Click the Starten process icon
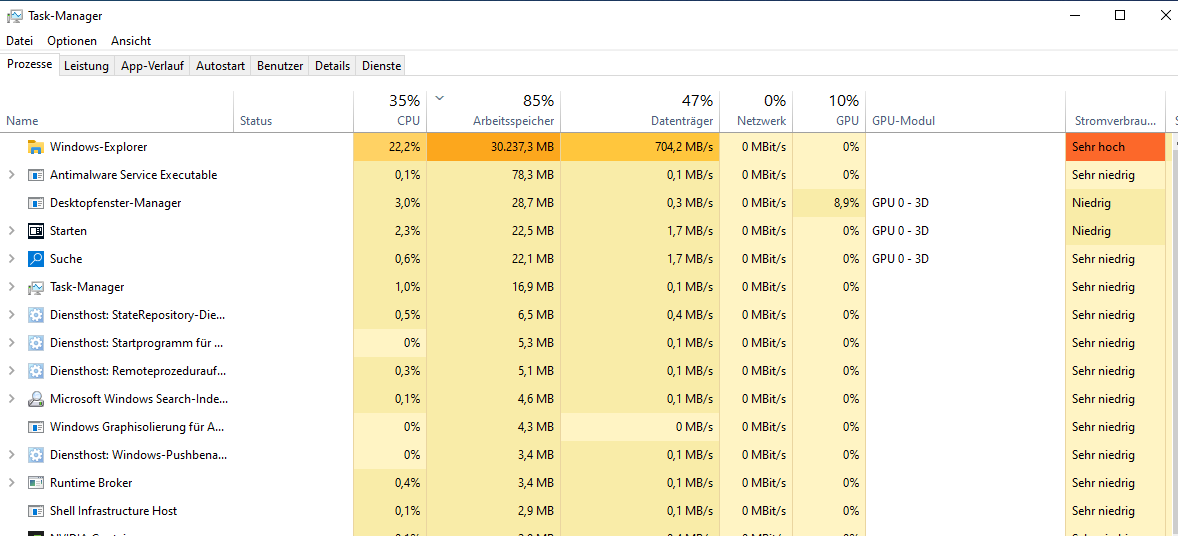 35,231
